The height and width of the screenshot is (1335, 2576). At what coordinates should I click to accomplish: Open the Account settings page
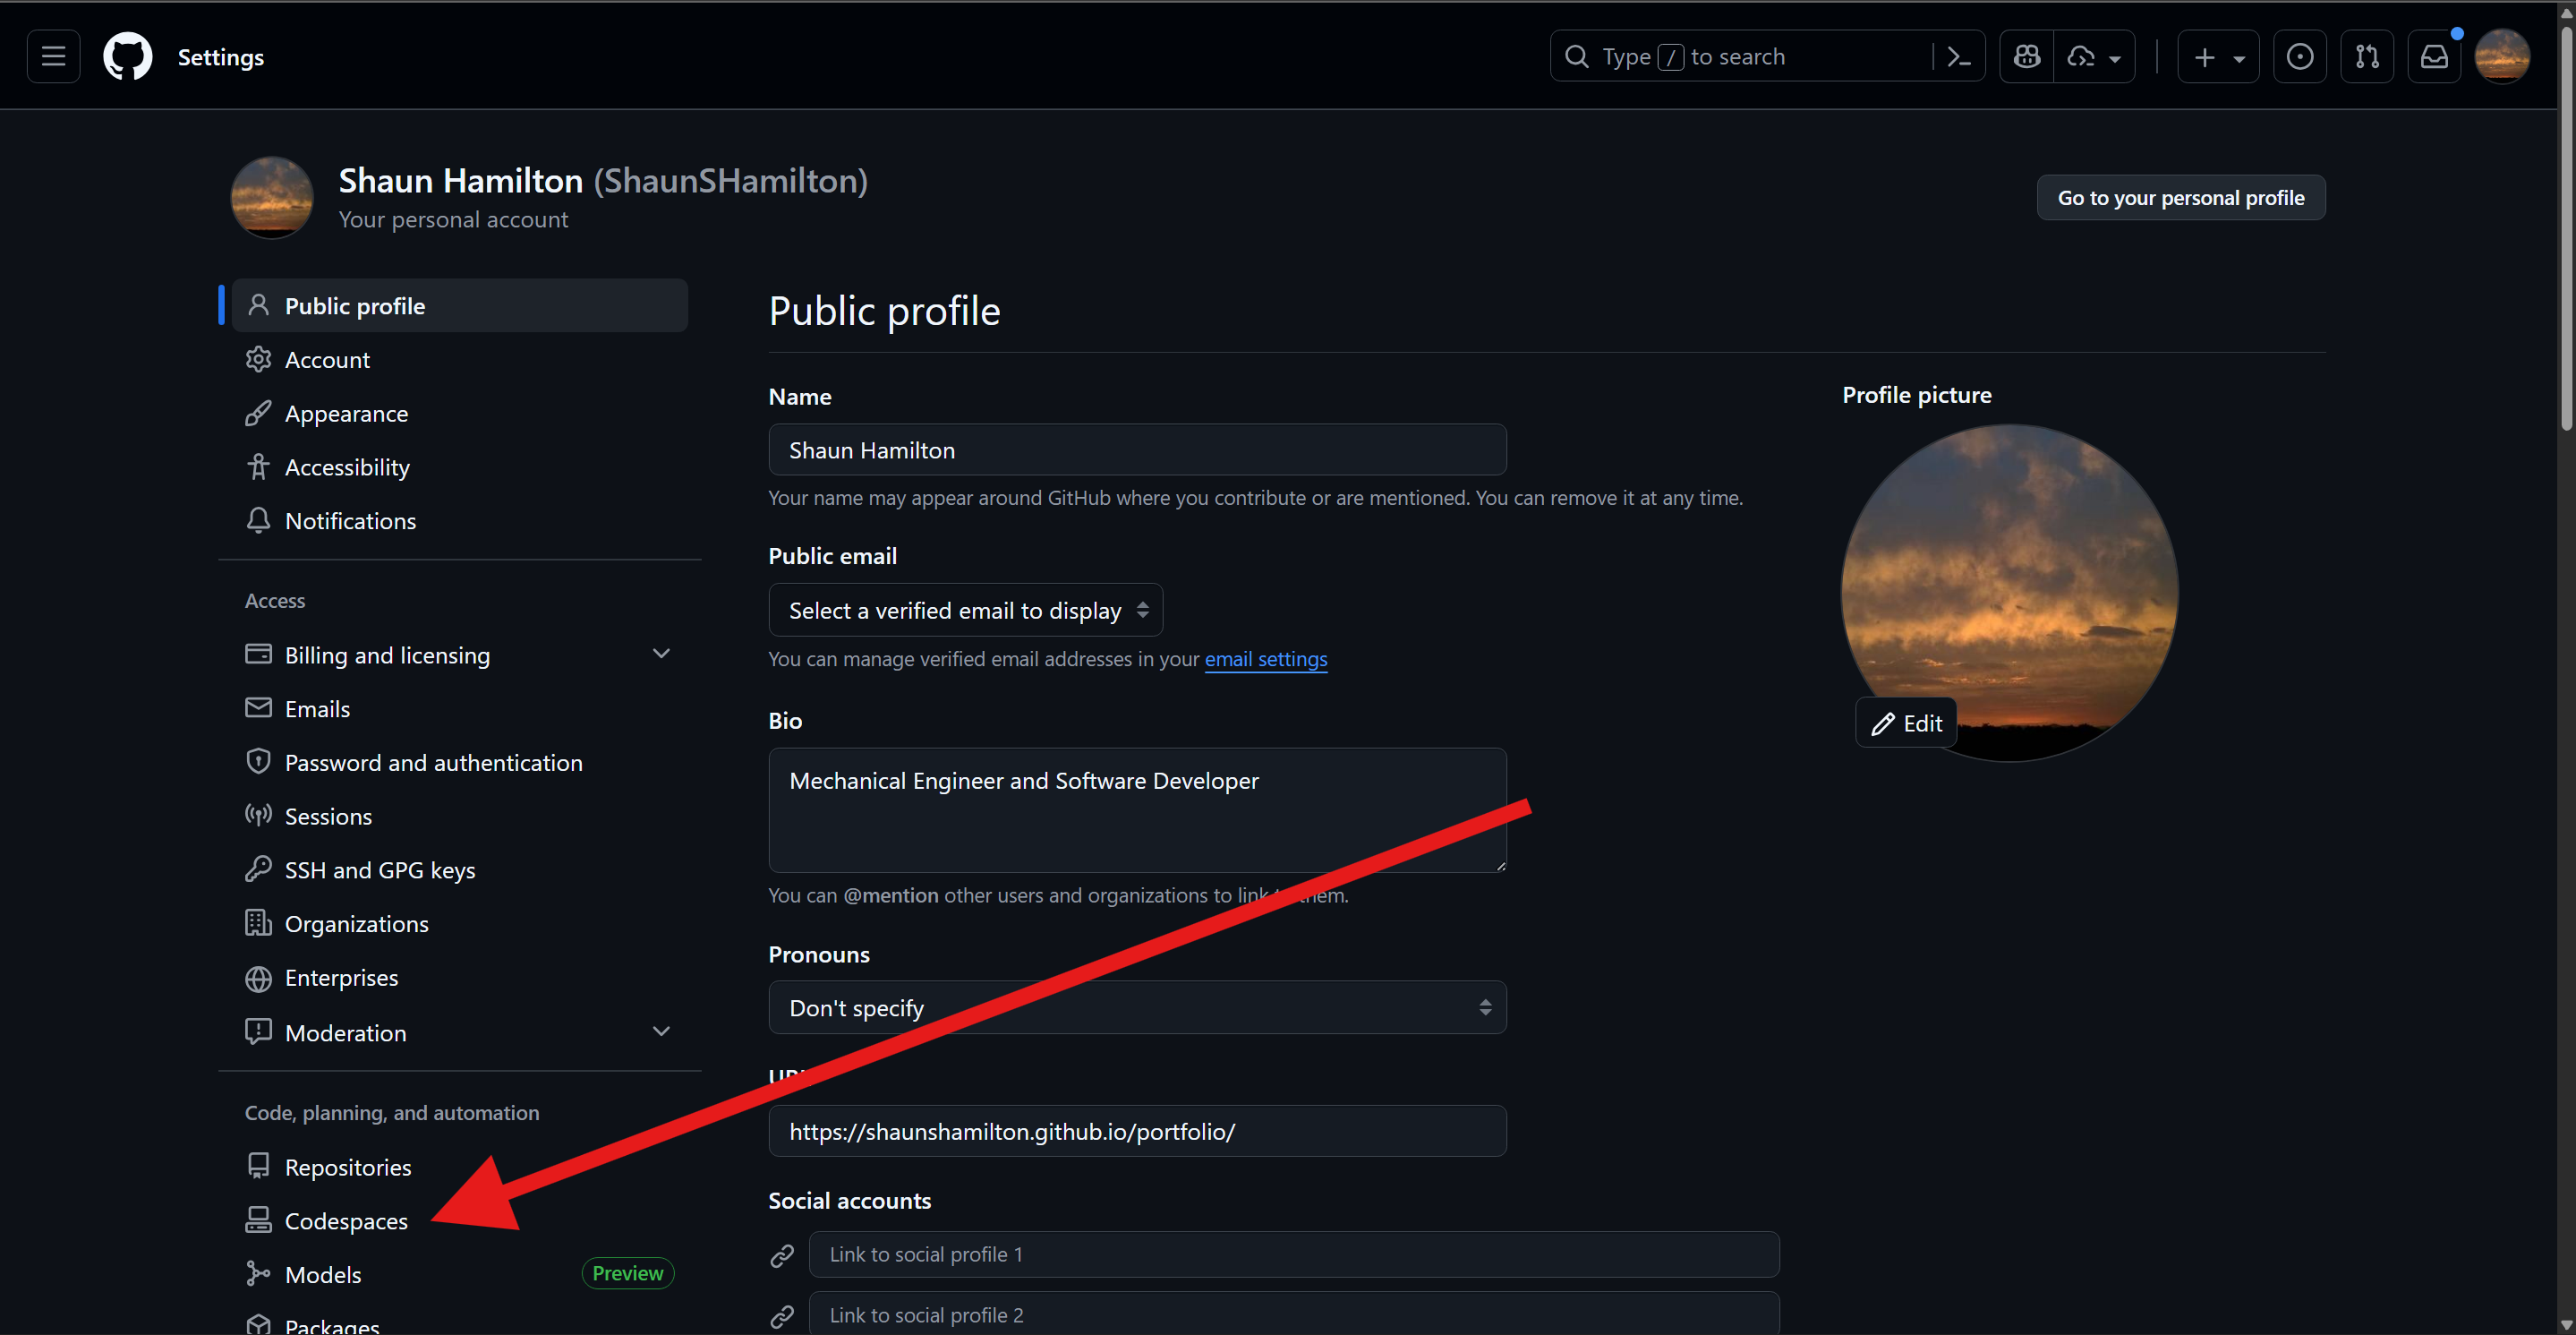coord(327,360)
